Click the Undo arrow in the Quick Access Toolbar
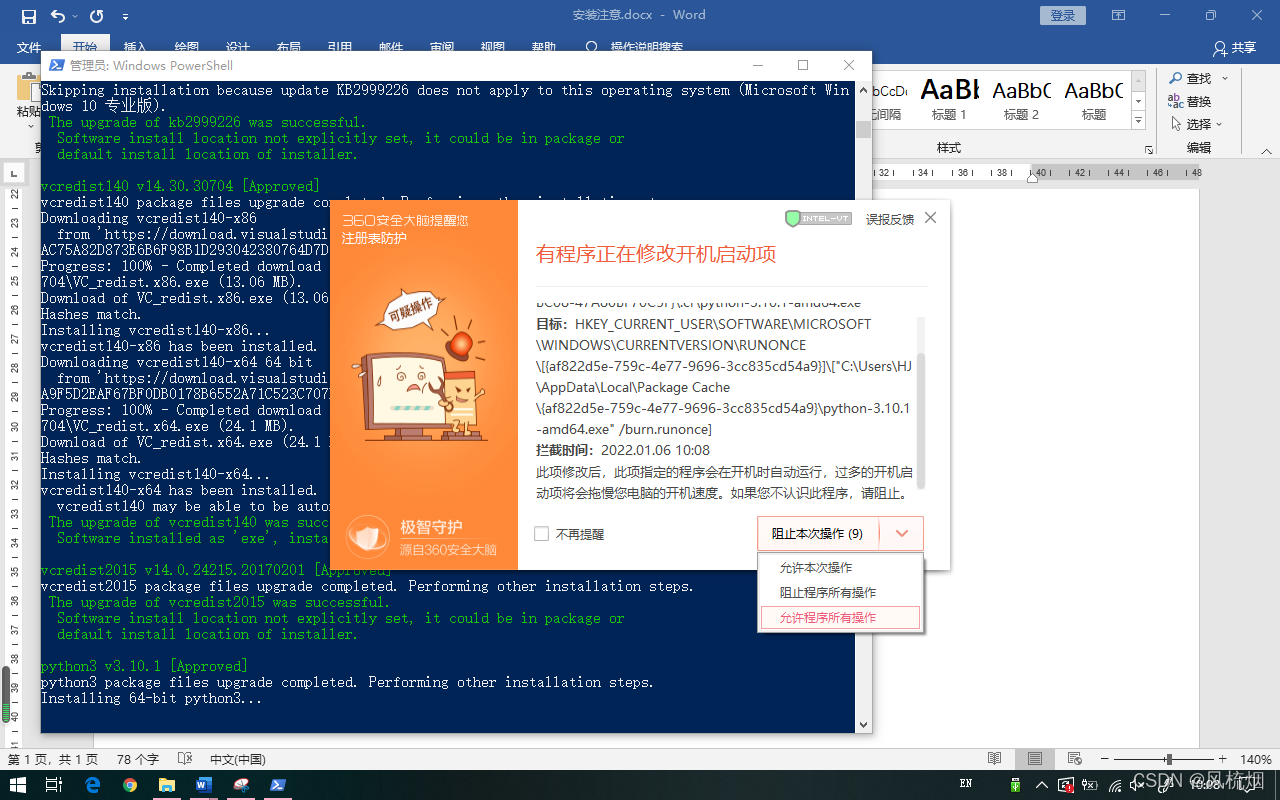 [x=60, y=15]
